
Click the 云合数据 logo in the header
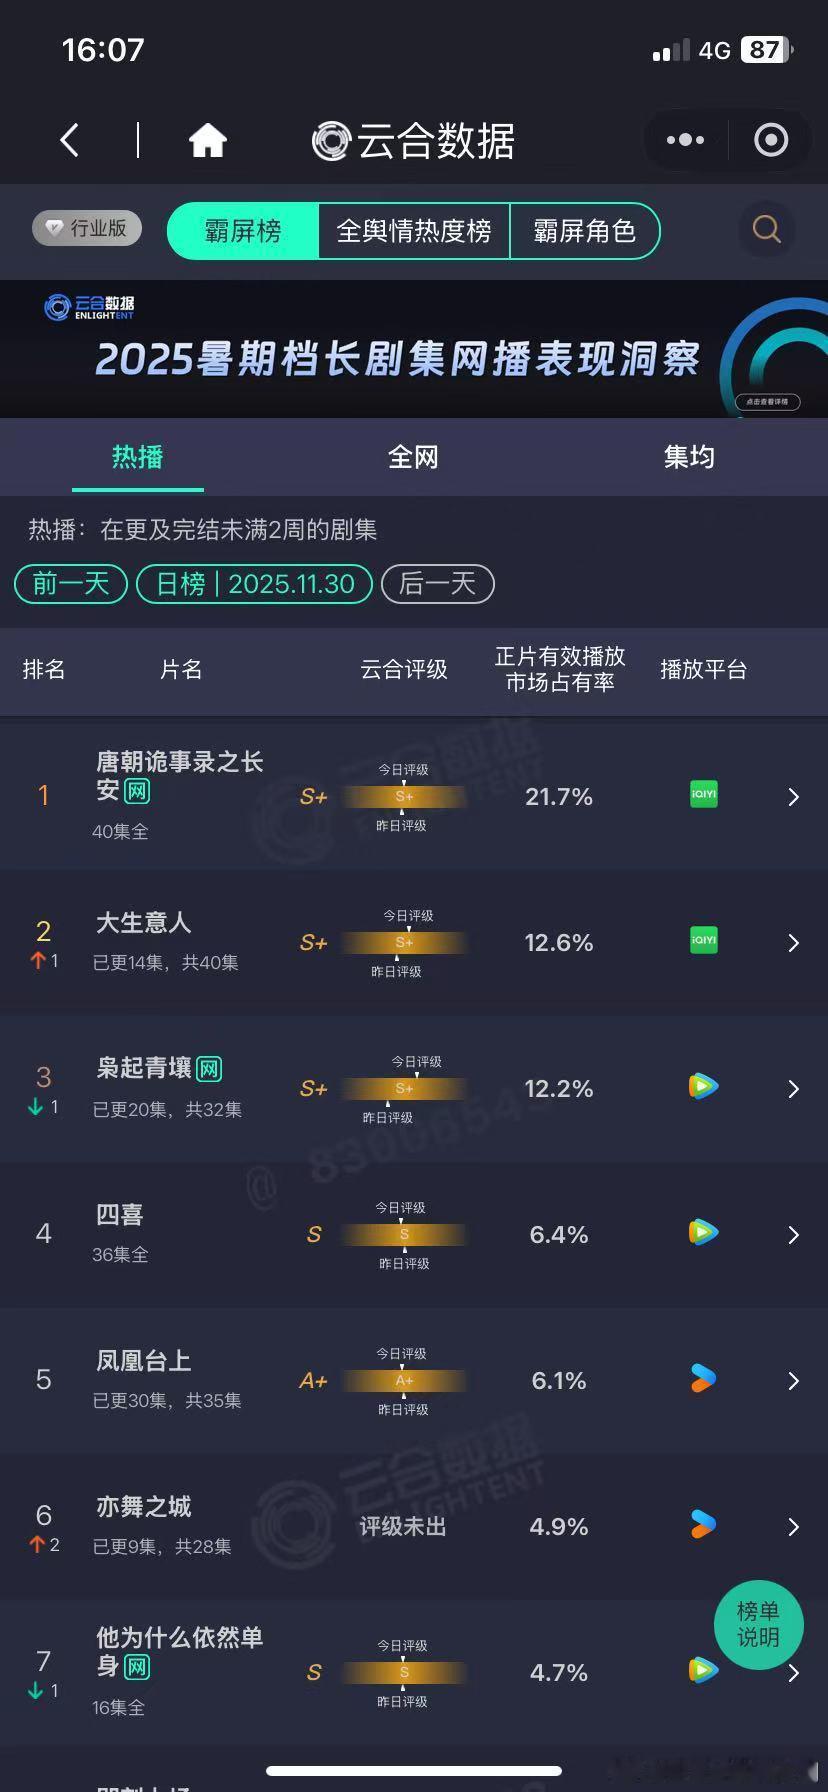(413, 141)
